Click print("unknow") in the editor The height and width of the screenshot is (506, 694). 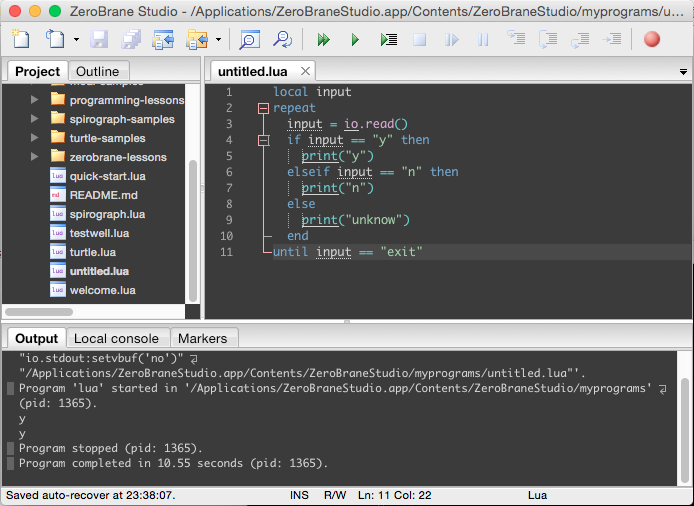click(355, 220)
